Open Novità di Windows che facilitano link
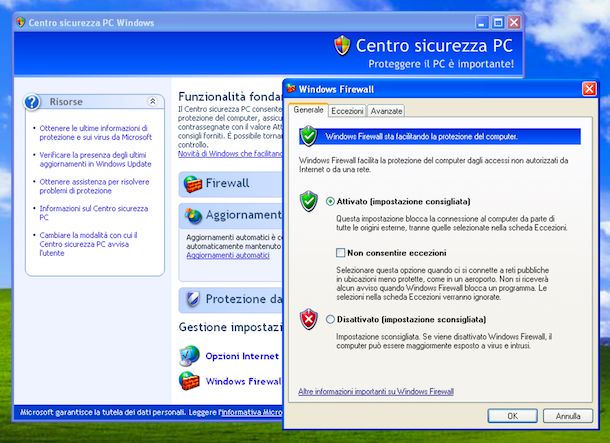This screenshot has width=610, height=443. (230, 154)
